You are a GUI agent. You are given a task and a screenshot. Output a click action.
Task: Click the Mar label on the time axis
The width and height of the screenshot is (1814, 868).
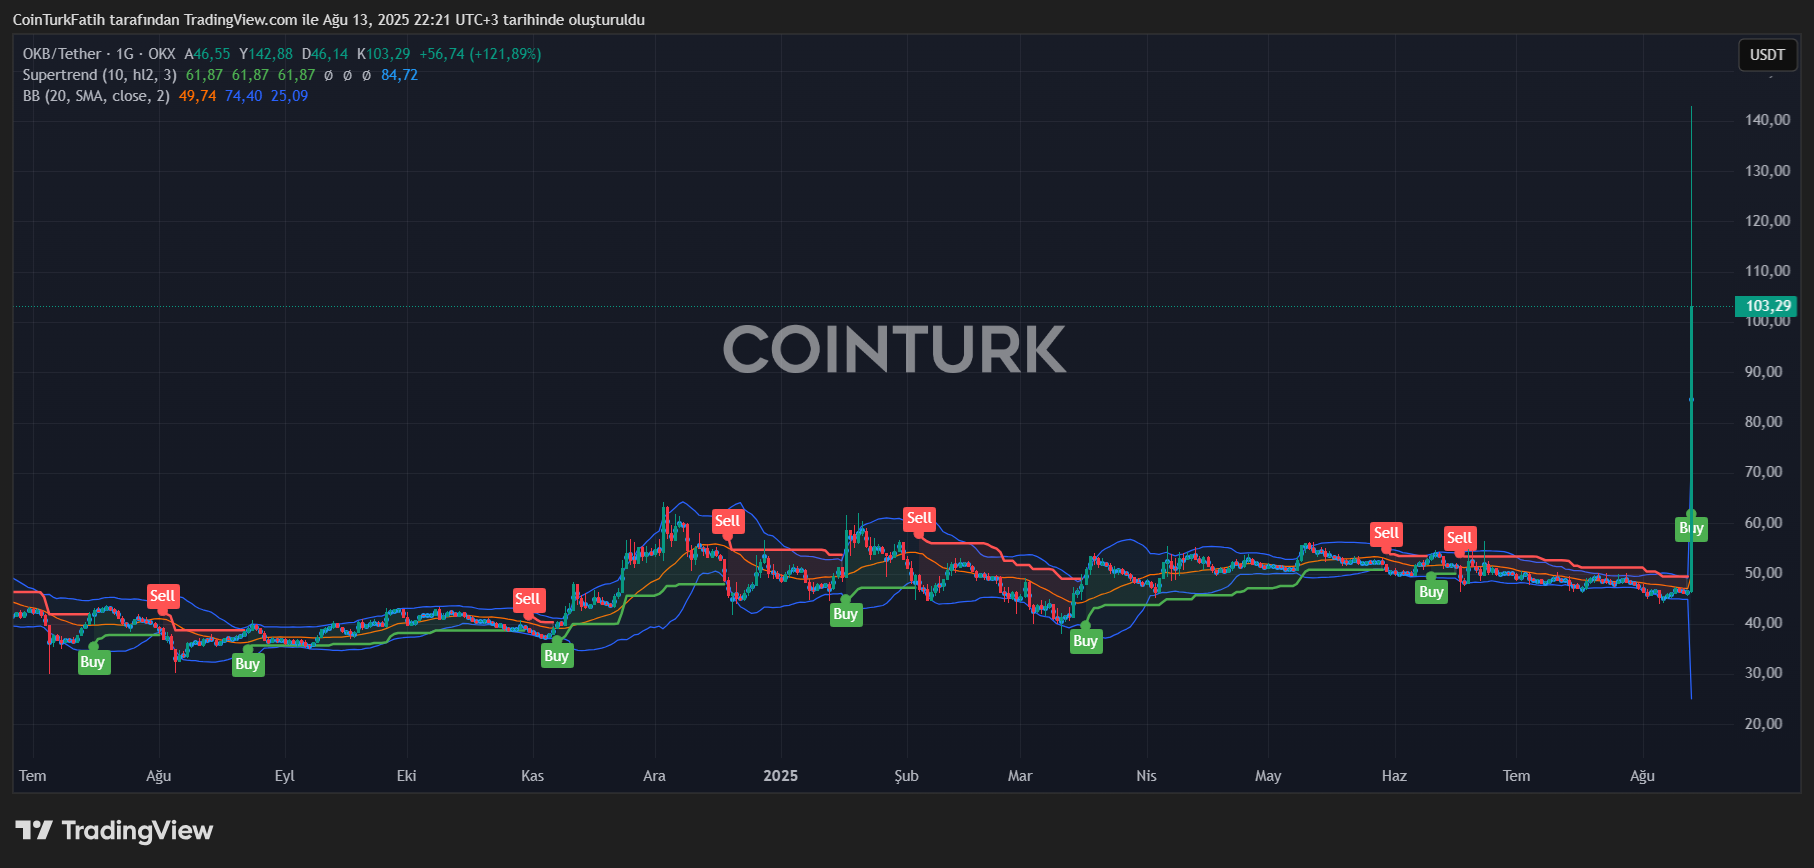click(1020, 776)
